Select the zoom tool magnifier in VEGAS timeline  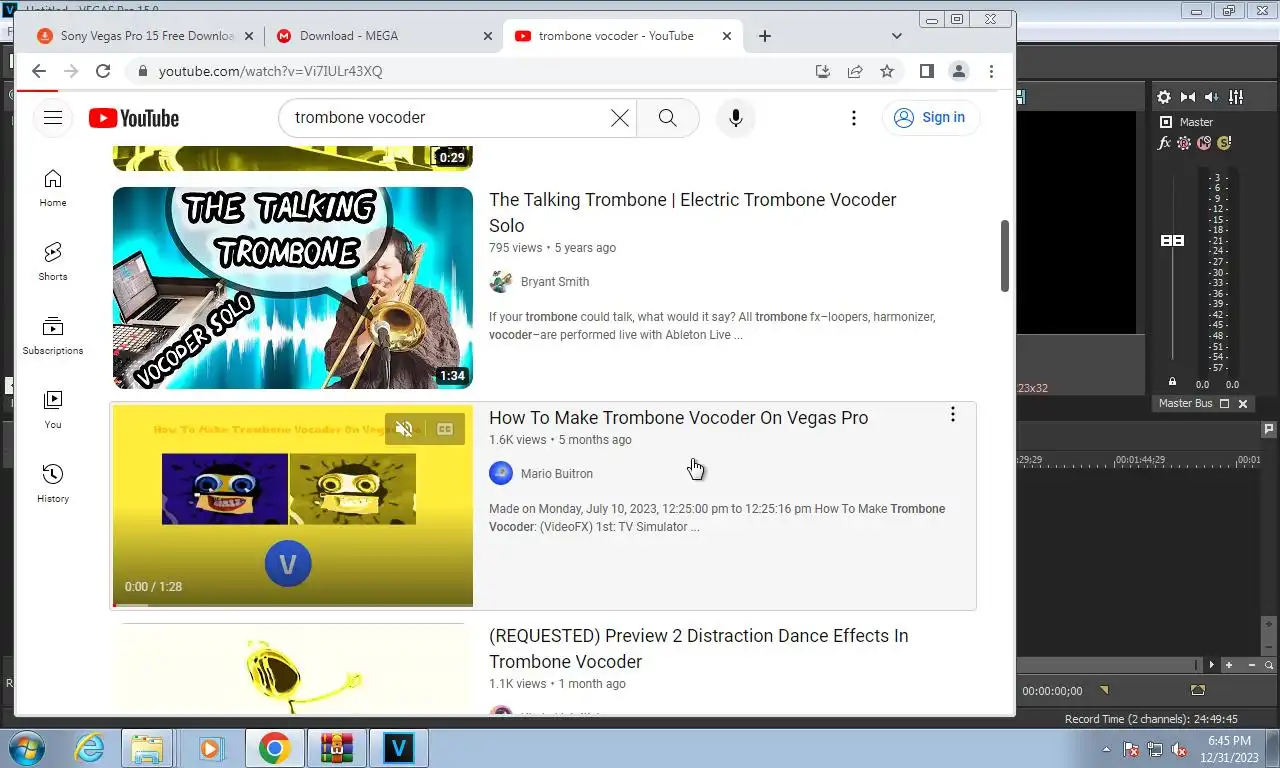point(1269,665)
